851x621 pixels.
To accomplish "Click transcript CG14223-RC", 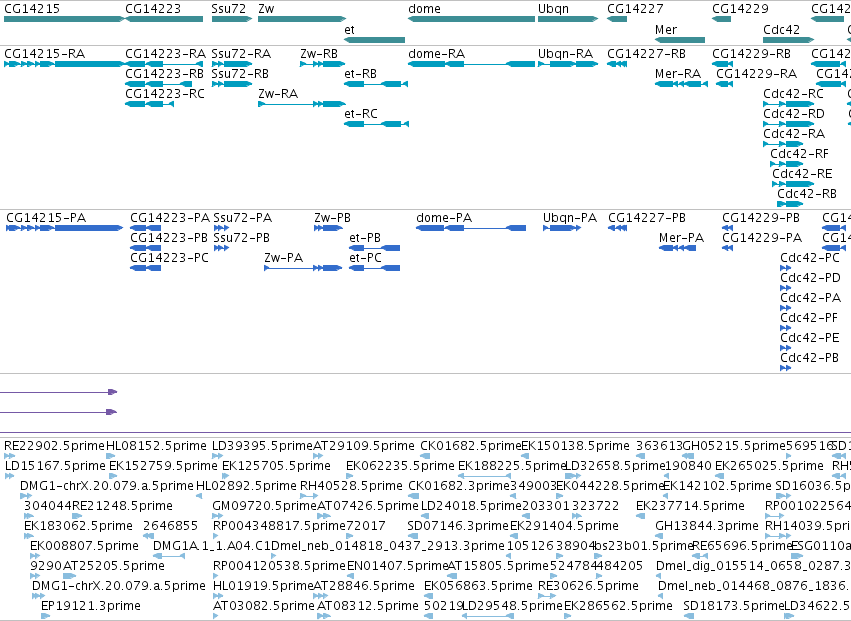I will coord(149,104).
